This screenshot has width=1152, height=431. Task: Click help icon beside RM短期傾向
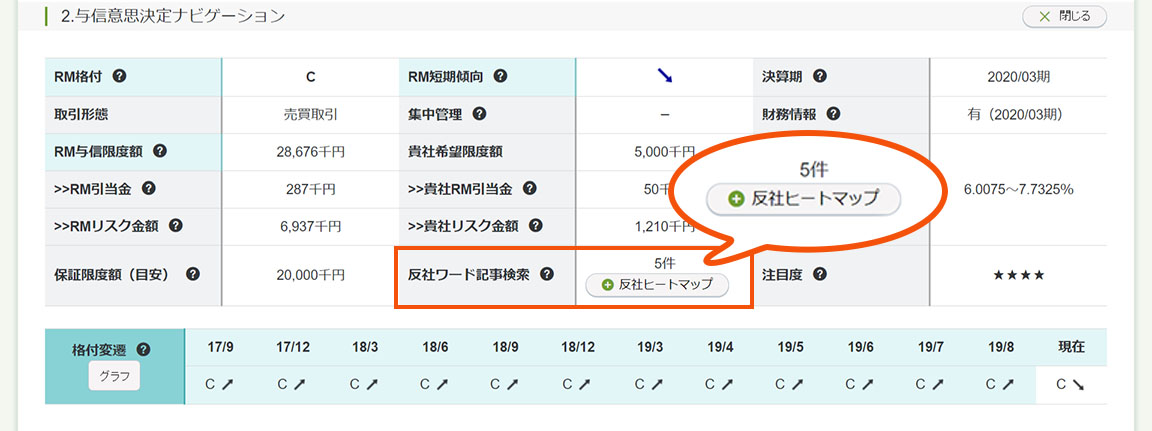pyautogui.click(x=500, y=76)
